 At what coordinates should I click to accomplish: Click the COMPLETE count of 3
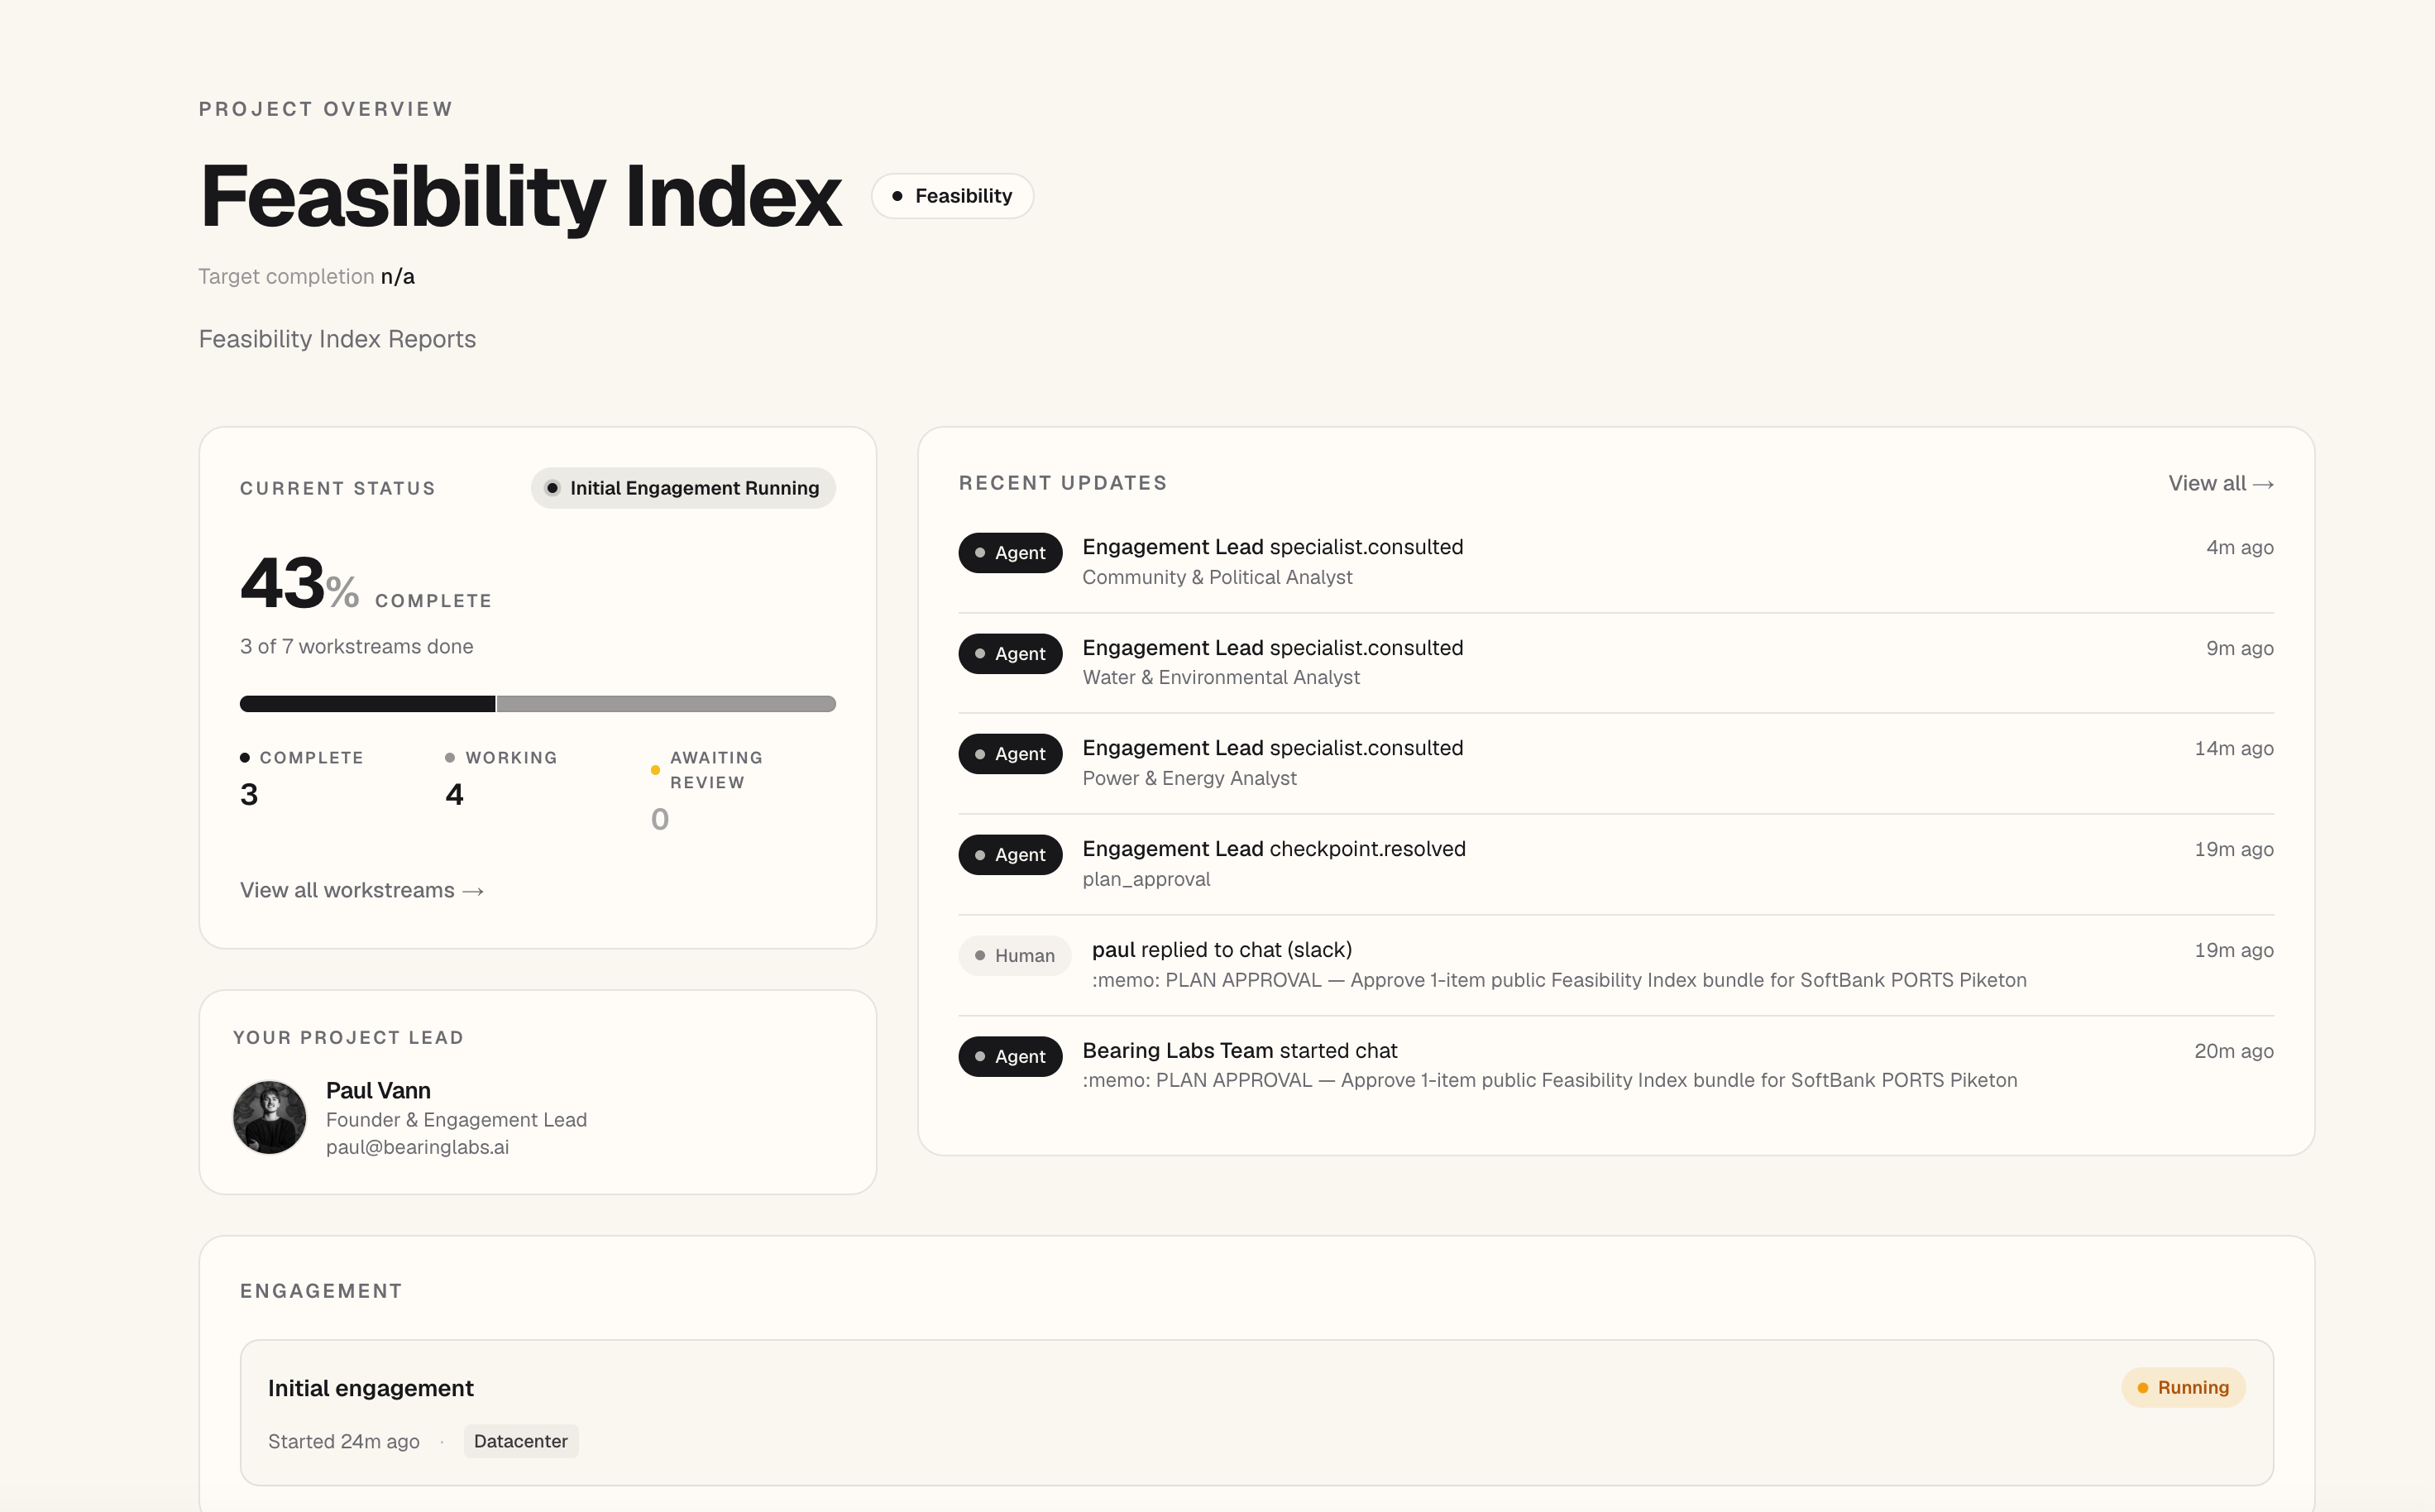point(249,794)
